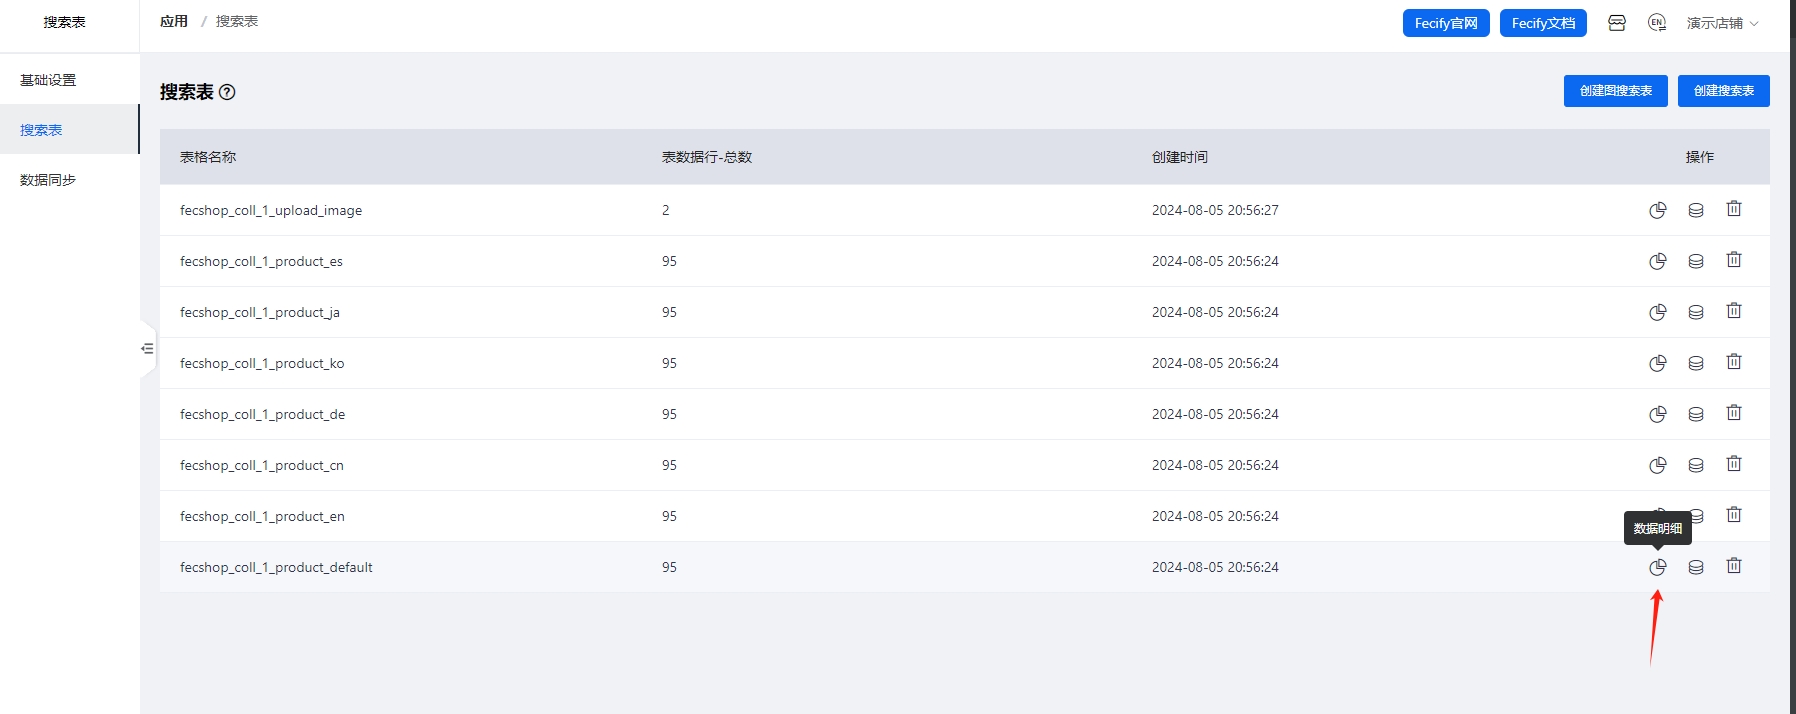Image resolution: width=1796 pixels, height=714 pixels.
Task: Open data details for fecshop_coll_1_product_cn
Action: pos(1658,465)
